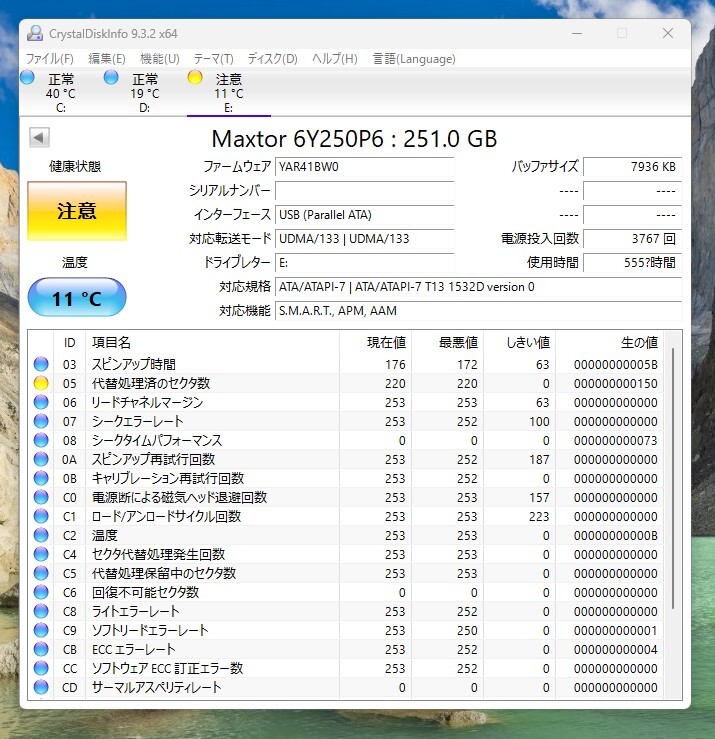Image resolution: width=715 pixels, height=739 pixels.
Task: Click the power on count 3767 回
Action: (x=633, y=239)
